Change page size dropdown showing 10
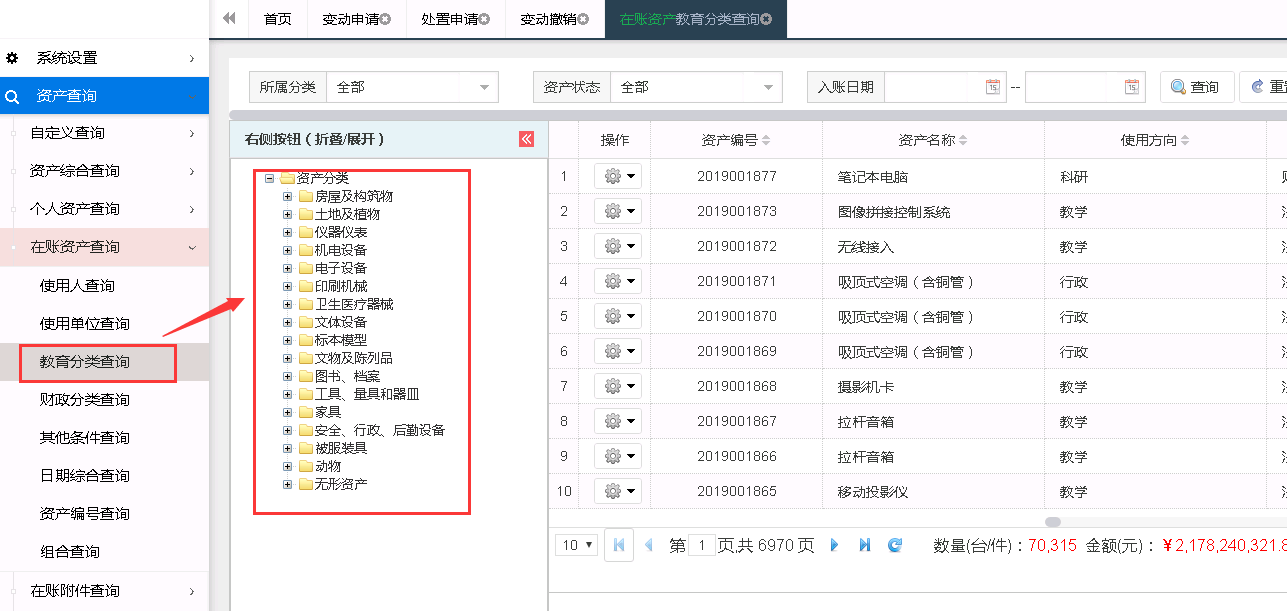The width and height of the screenshot is (1287, 611). 578,545
